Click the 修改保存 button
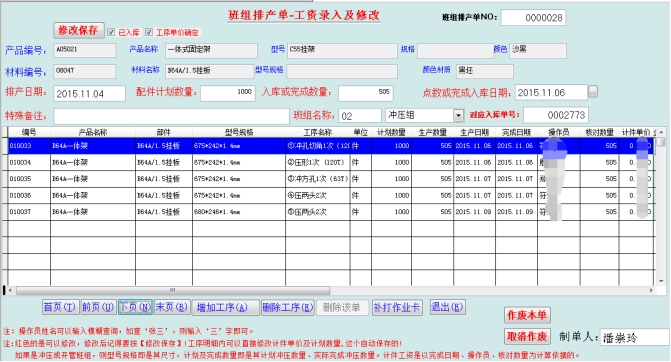 [x=79, y=30]
